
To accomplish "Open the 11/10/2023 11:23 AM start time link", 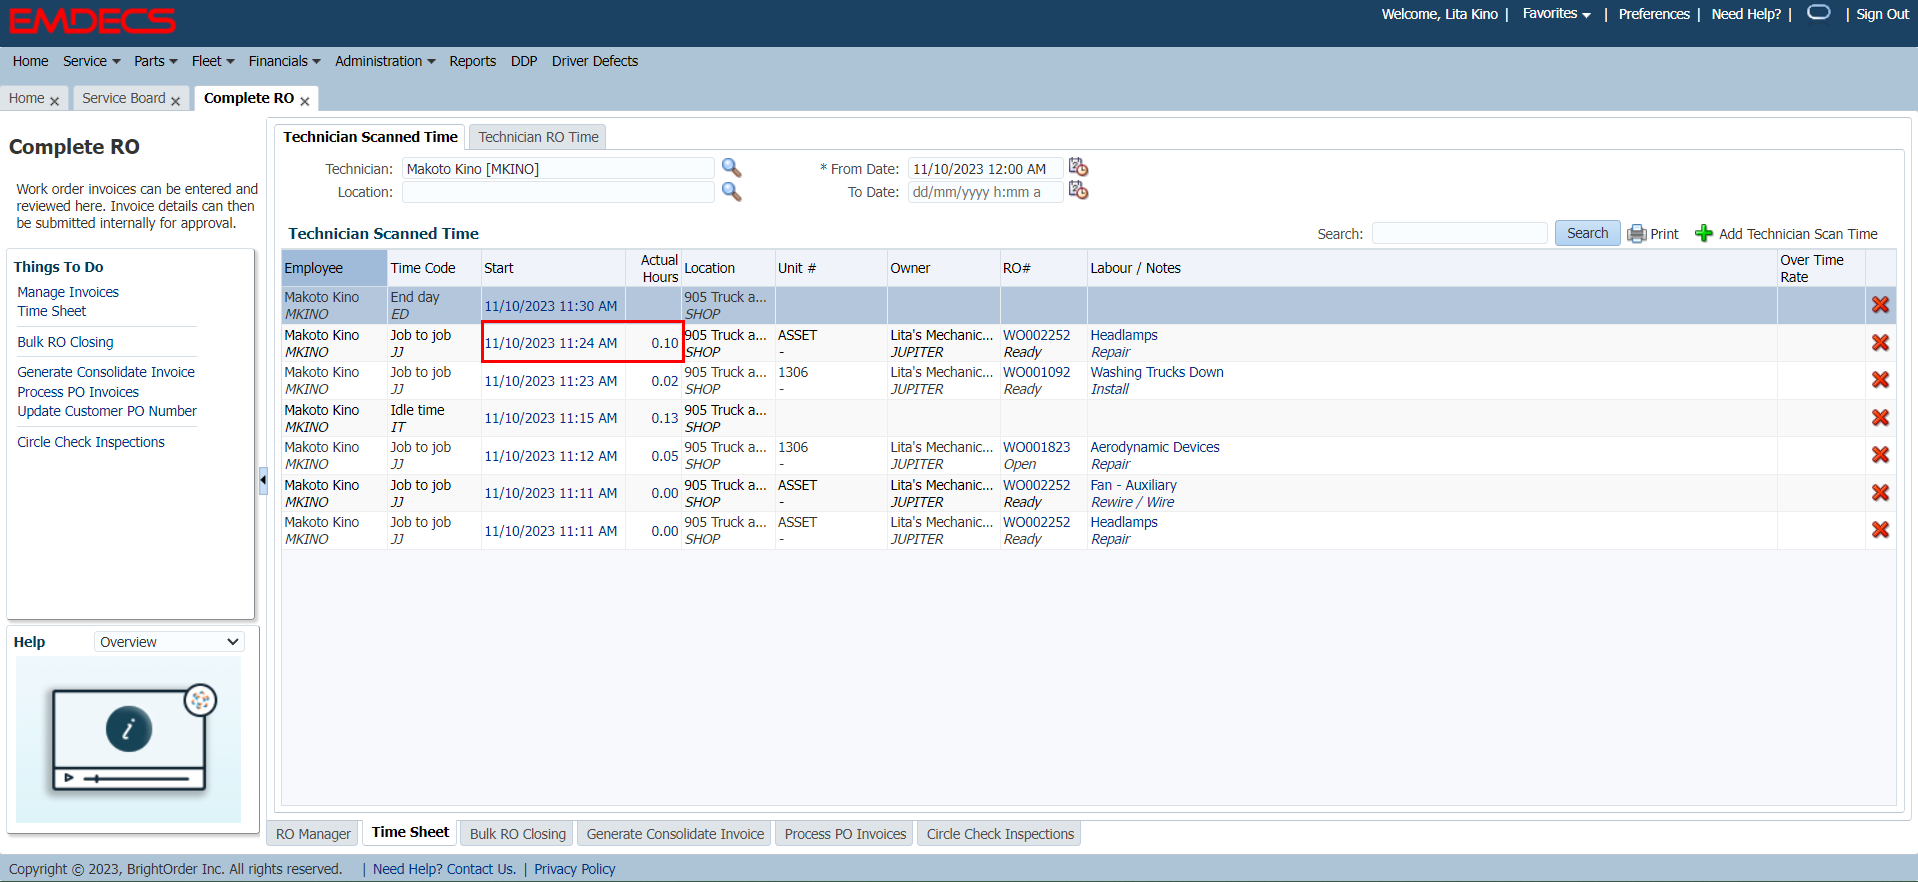I will point(551,381).
